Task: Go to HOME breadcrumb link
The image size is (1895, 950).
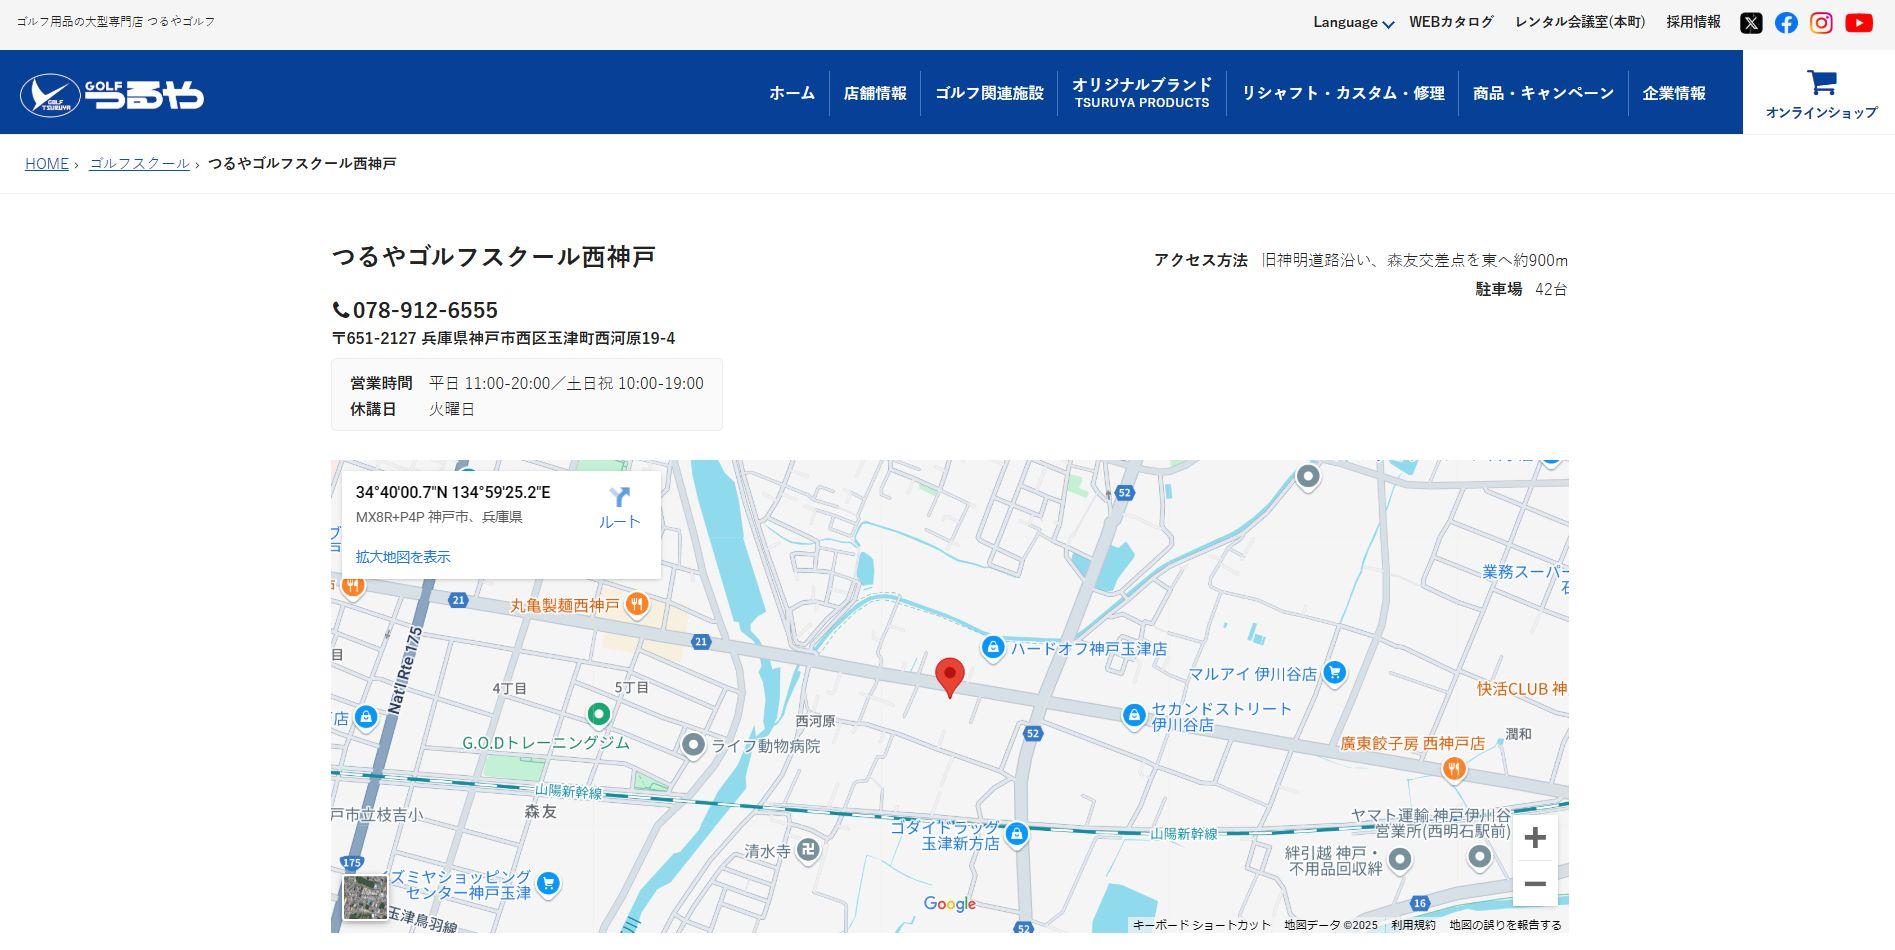Action: 47,164
